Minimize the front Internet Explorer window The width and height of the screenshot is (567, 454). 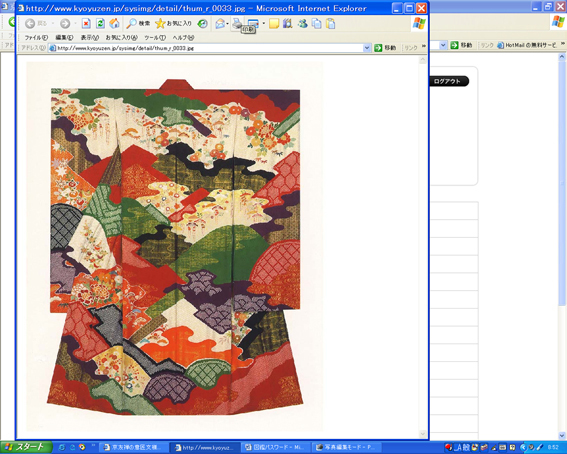(x=397, y=8)
